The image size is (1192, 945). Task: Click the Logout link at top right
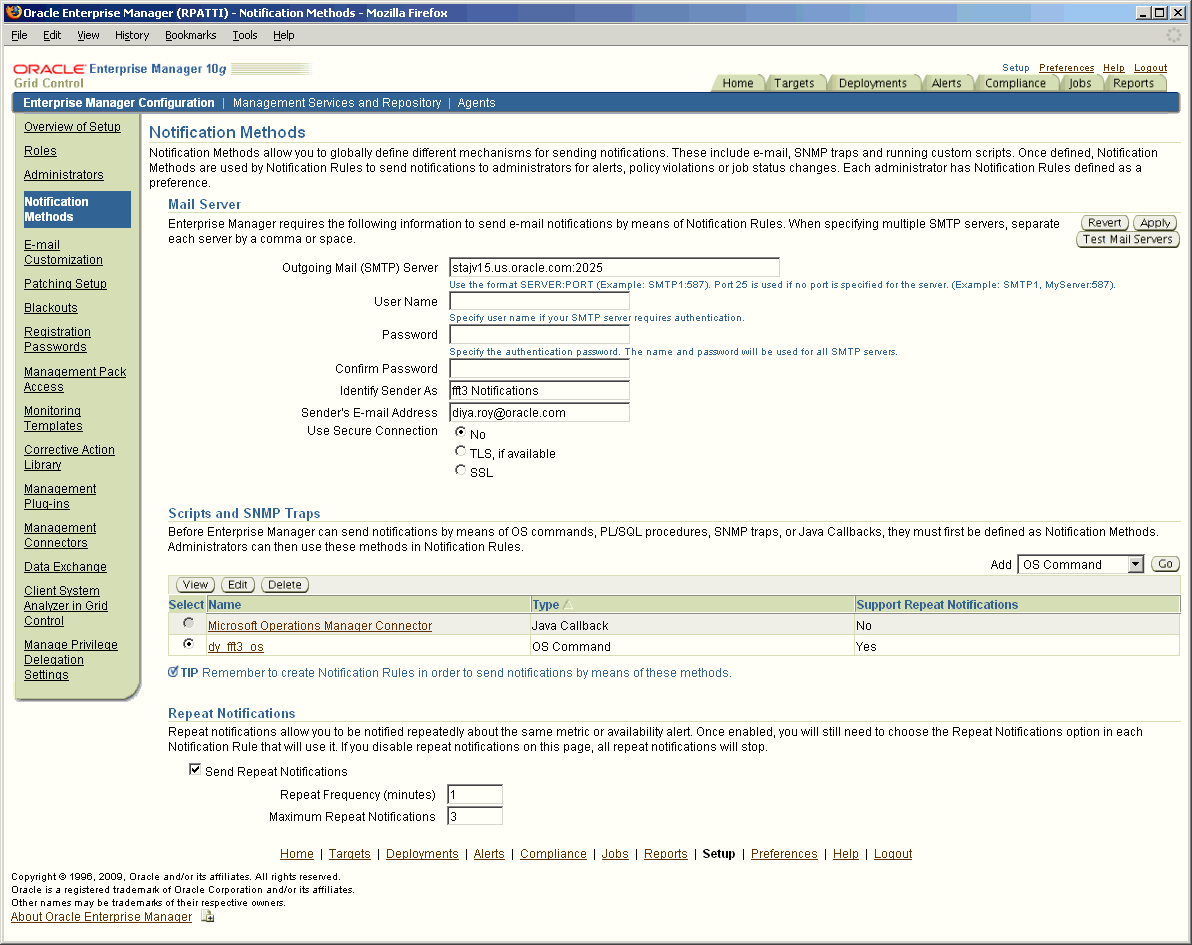1150,68
